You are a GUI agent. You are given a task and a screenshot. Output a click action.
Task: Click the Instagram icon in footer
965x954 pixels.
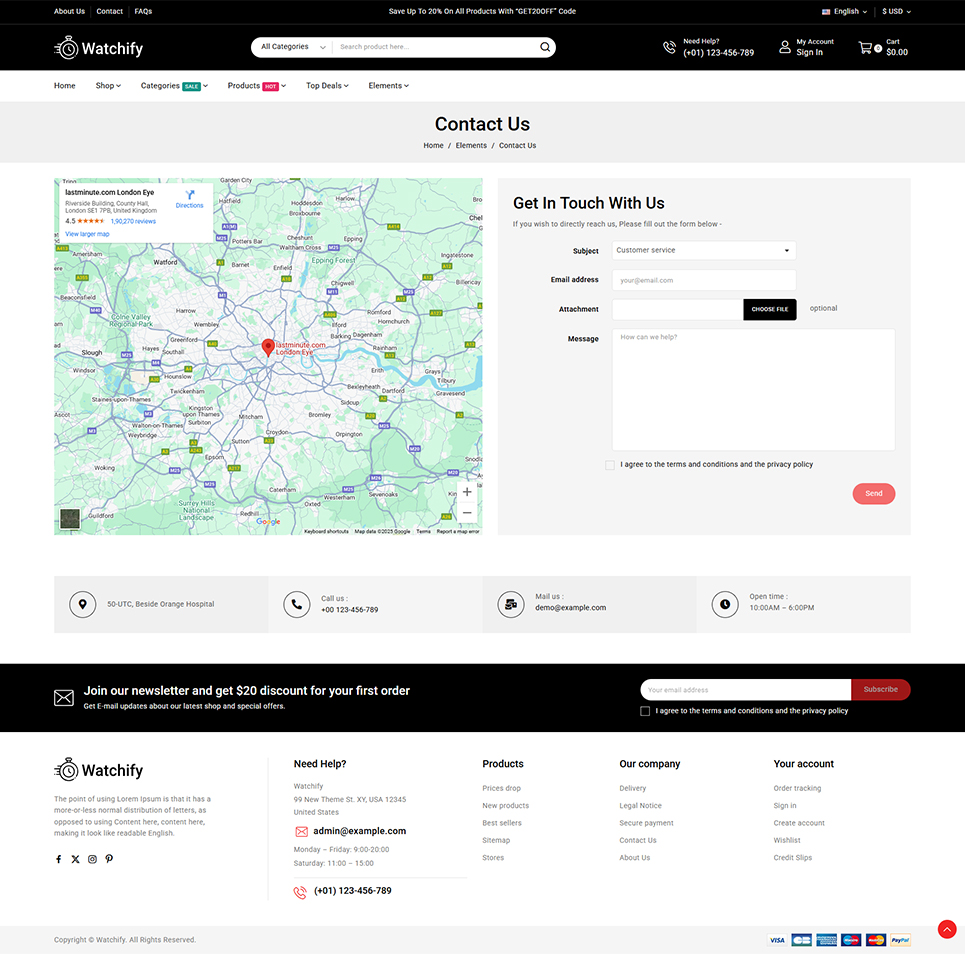pos(92,859)
